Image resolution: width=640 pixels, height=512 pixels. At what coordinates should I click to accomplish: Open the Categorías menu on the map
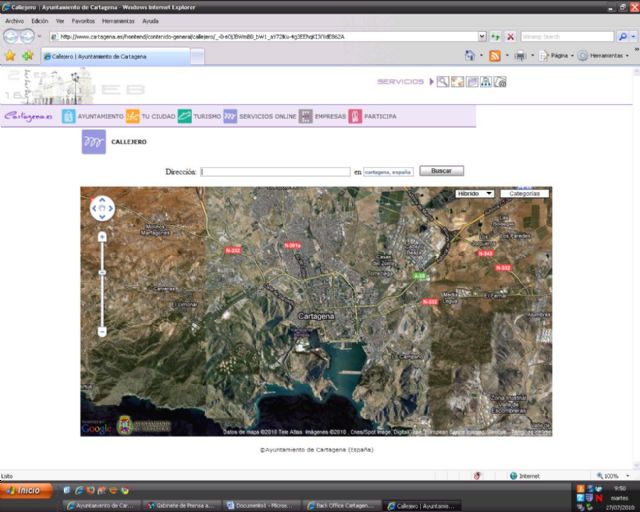click(525, 193)
